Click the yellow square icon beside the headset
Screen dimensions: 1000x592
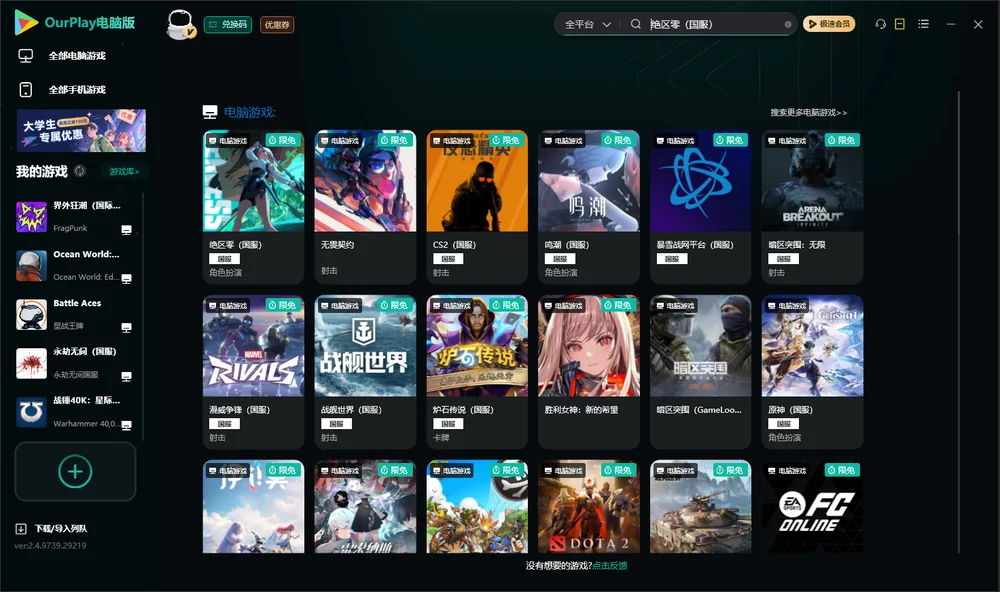tap(900, 24)
